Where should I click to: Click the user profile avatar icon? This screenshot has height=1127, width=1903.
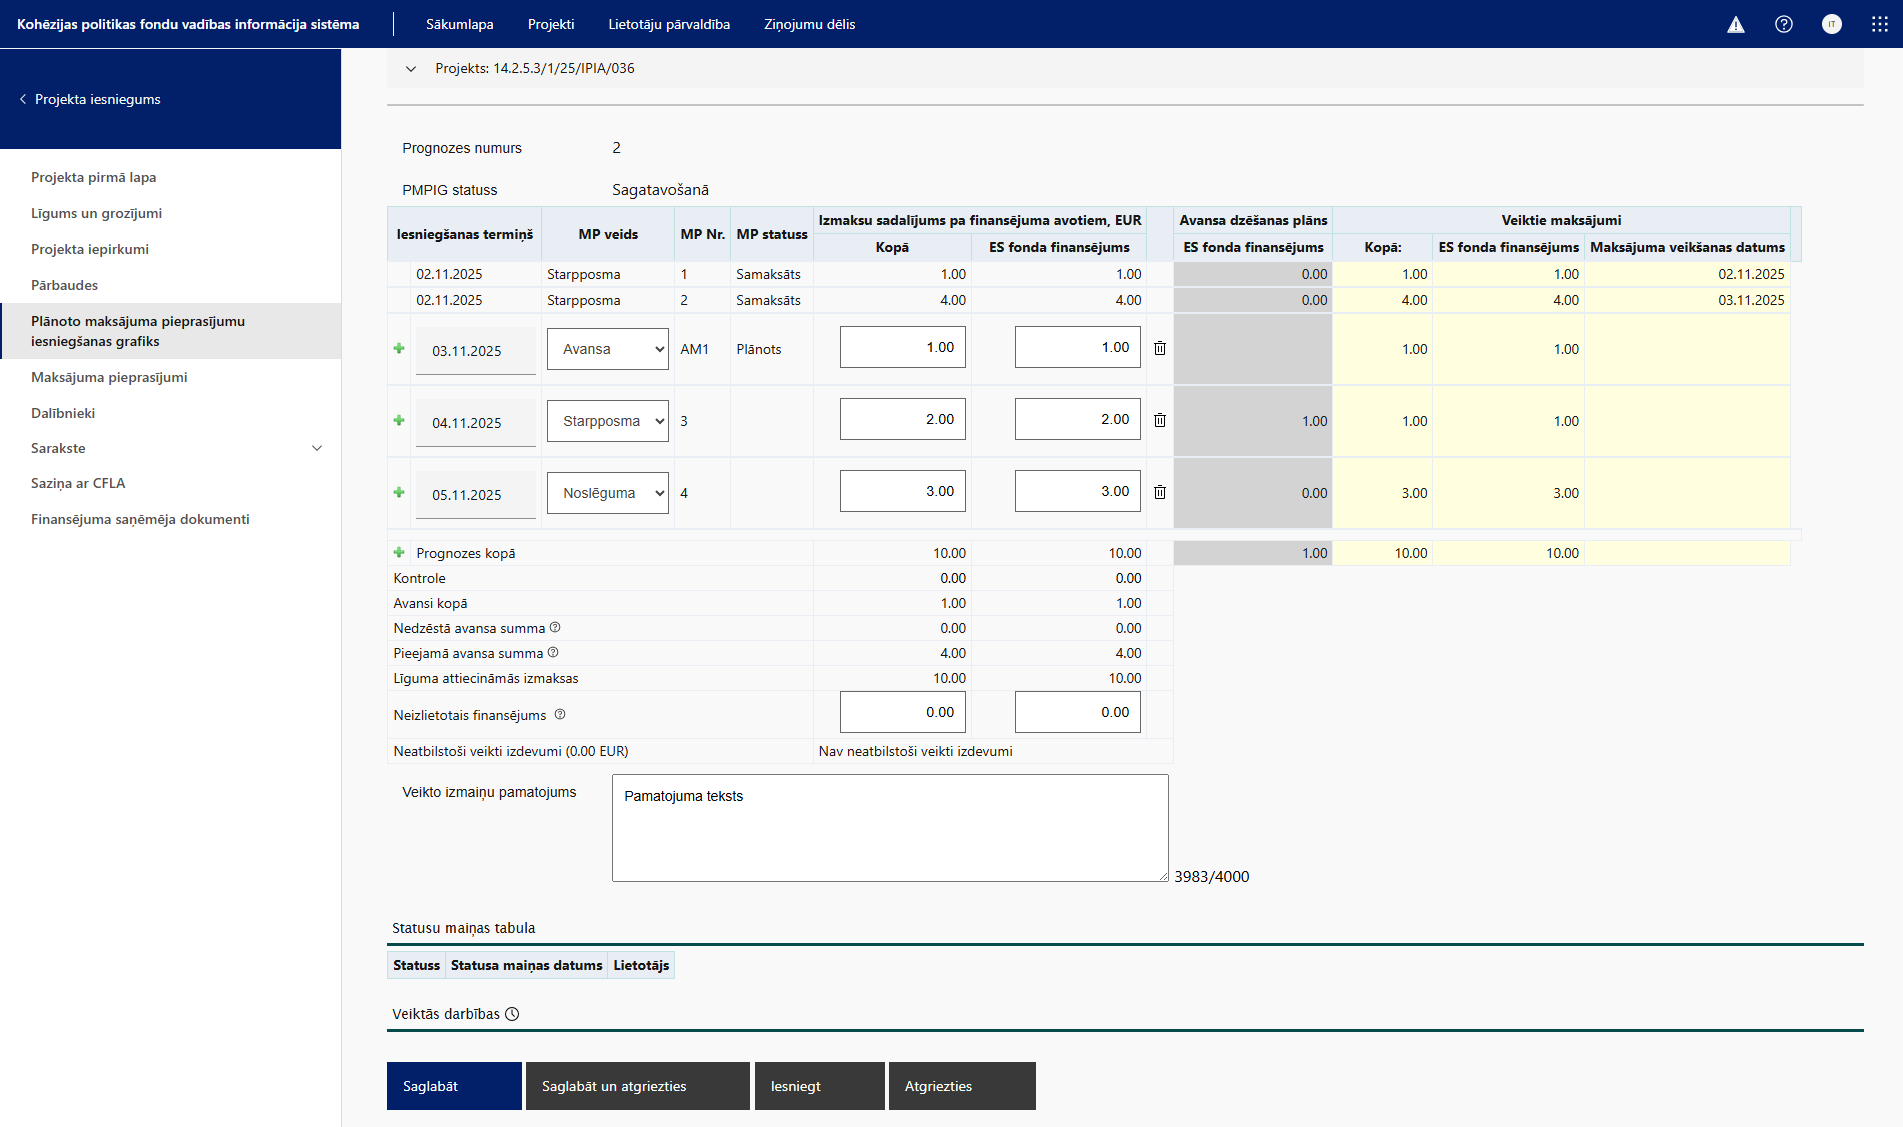[1832, 25]
